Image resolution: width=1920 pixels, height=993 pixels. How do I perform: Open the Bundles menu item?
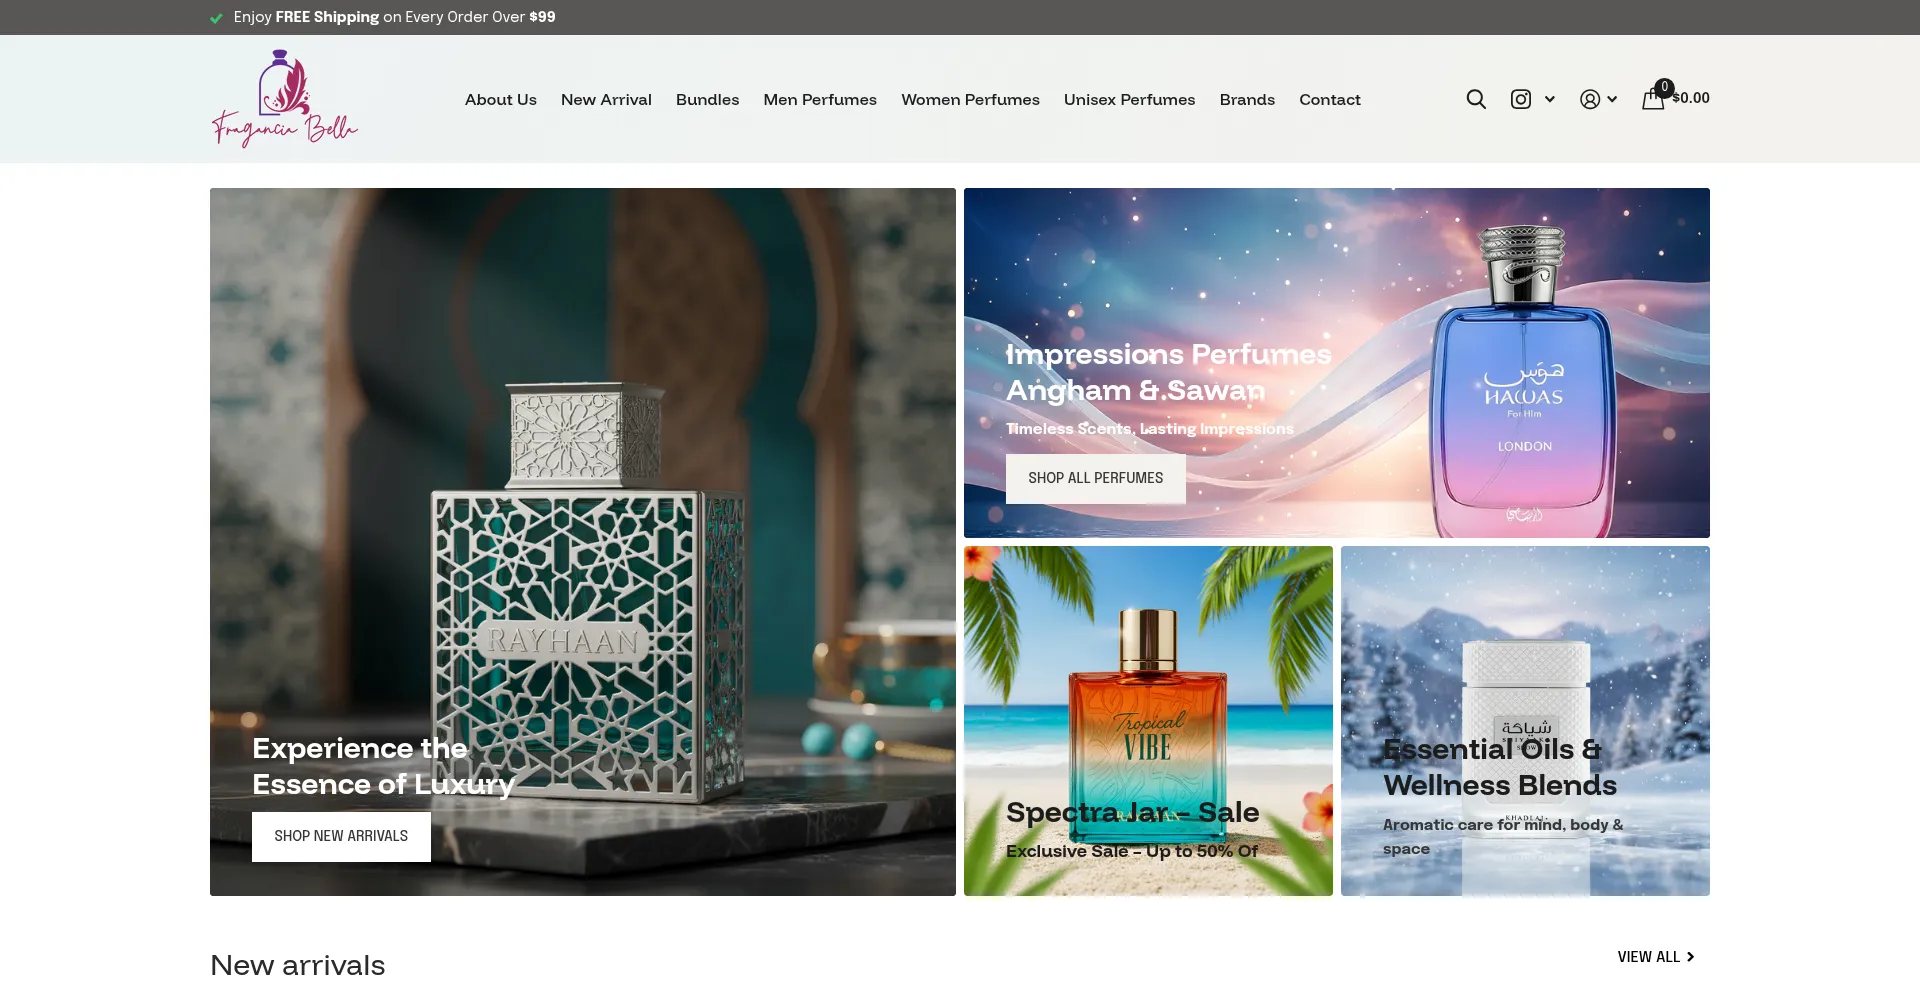[x=708, y=99]
